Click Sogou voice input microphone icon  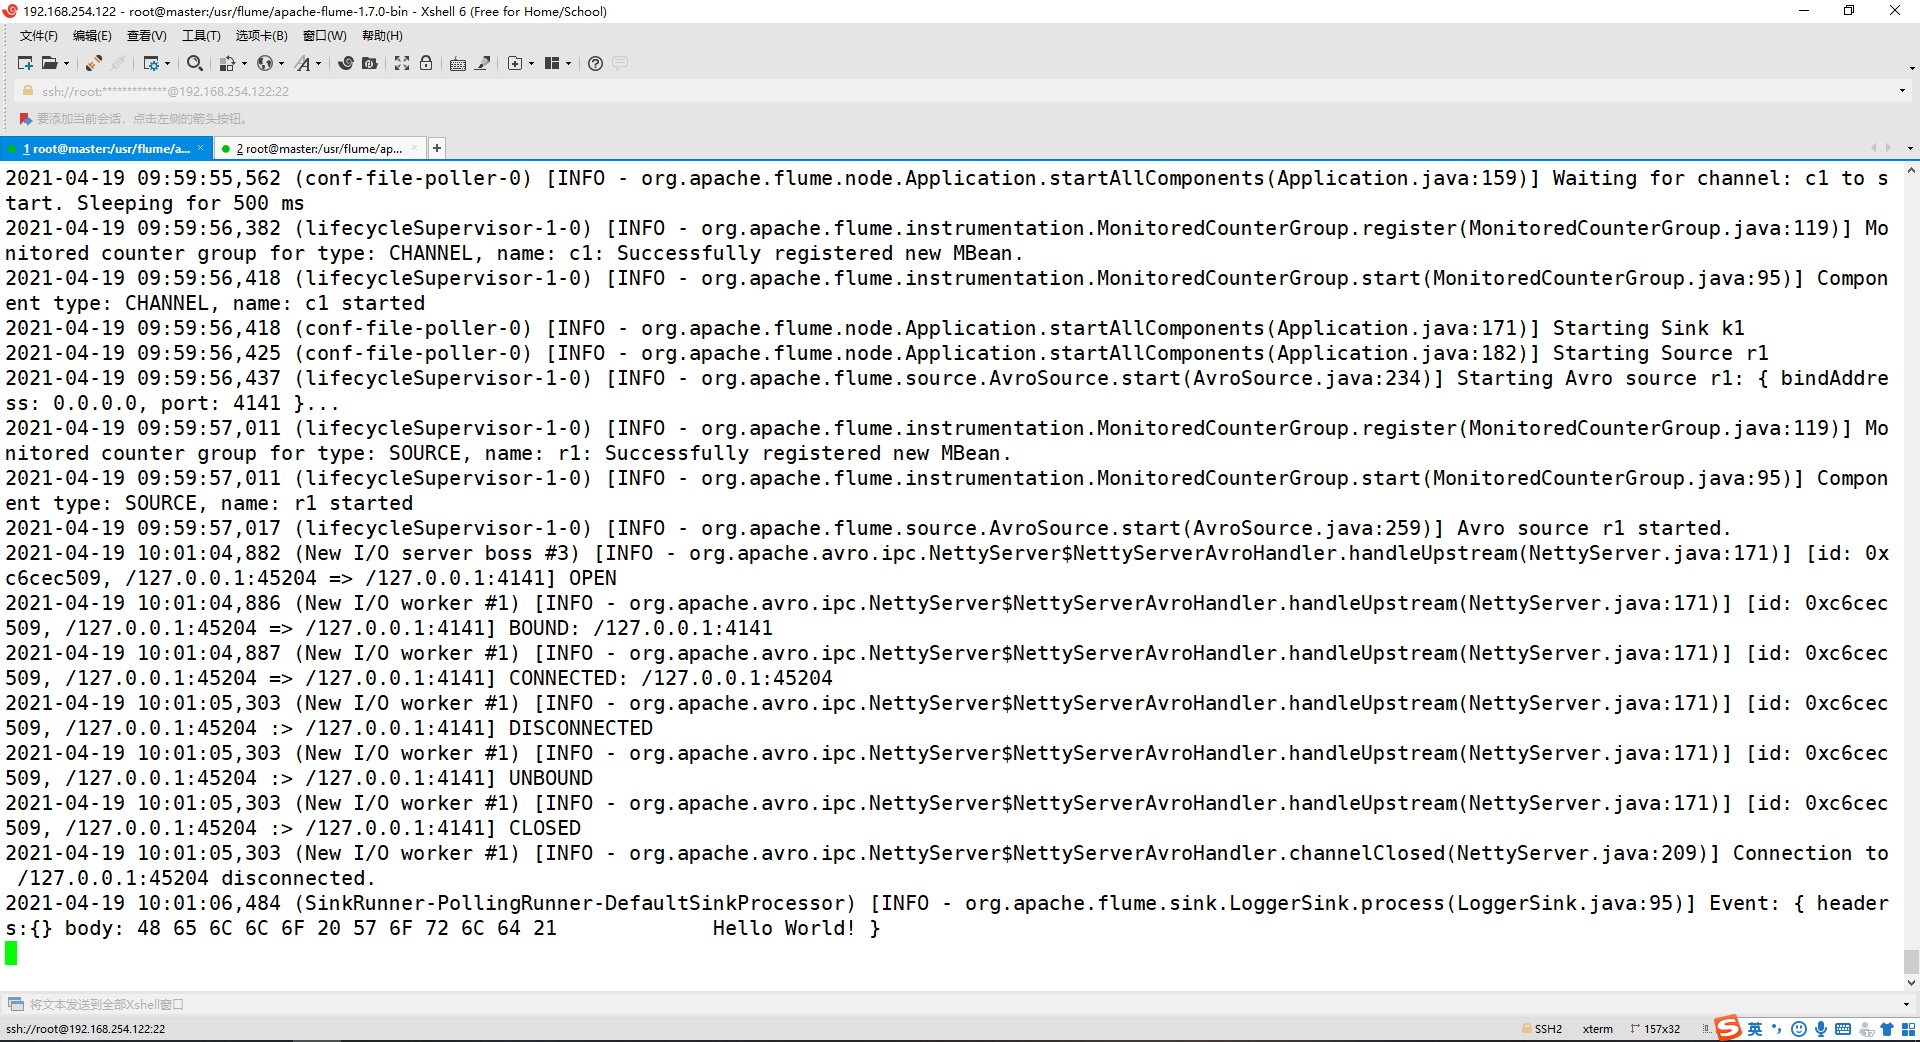[1821, 1029]
